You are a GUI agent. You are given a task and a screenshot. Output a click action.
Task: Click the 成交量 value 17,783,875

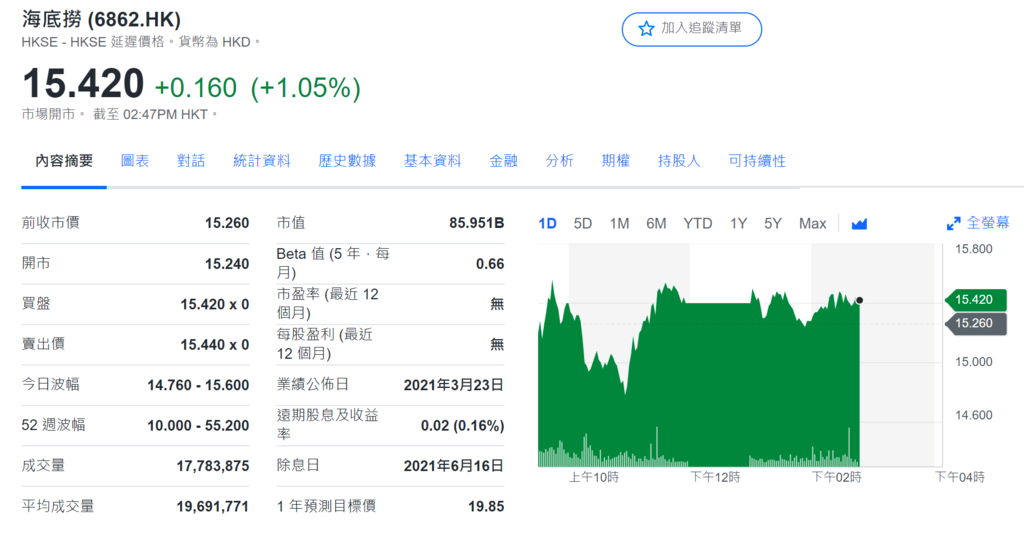[212, 466]
